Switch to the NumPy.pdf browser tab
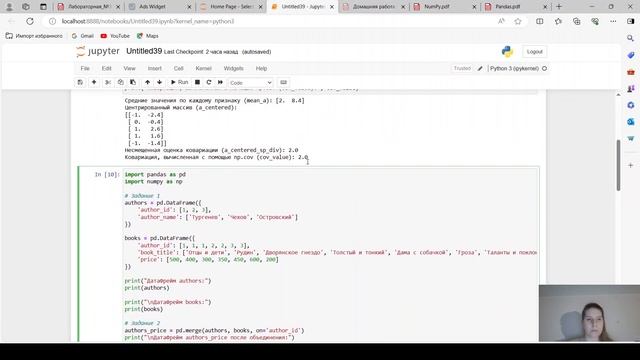Image resolution: width=640 pixels, height=360 pixels. click(x=445, y=7)
